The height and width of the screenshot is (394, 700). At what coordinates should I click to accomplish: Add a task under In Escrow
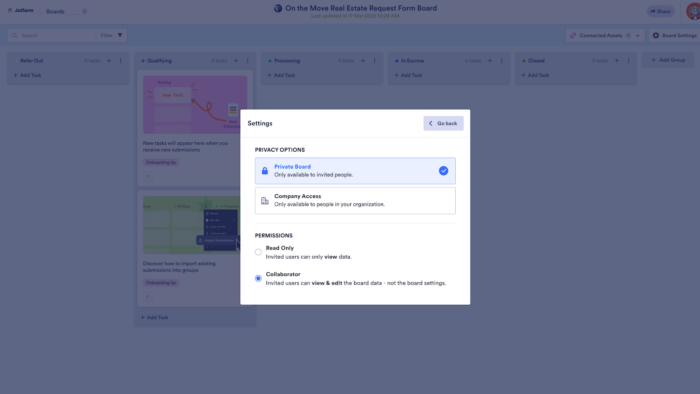(x=408, y=75)
